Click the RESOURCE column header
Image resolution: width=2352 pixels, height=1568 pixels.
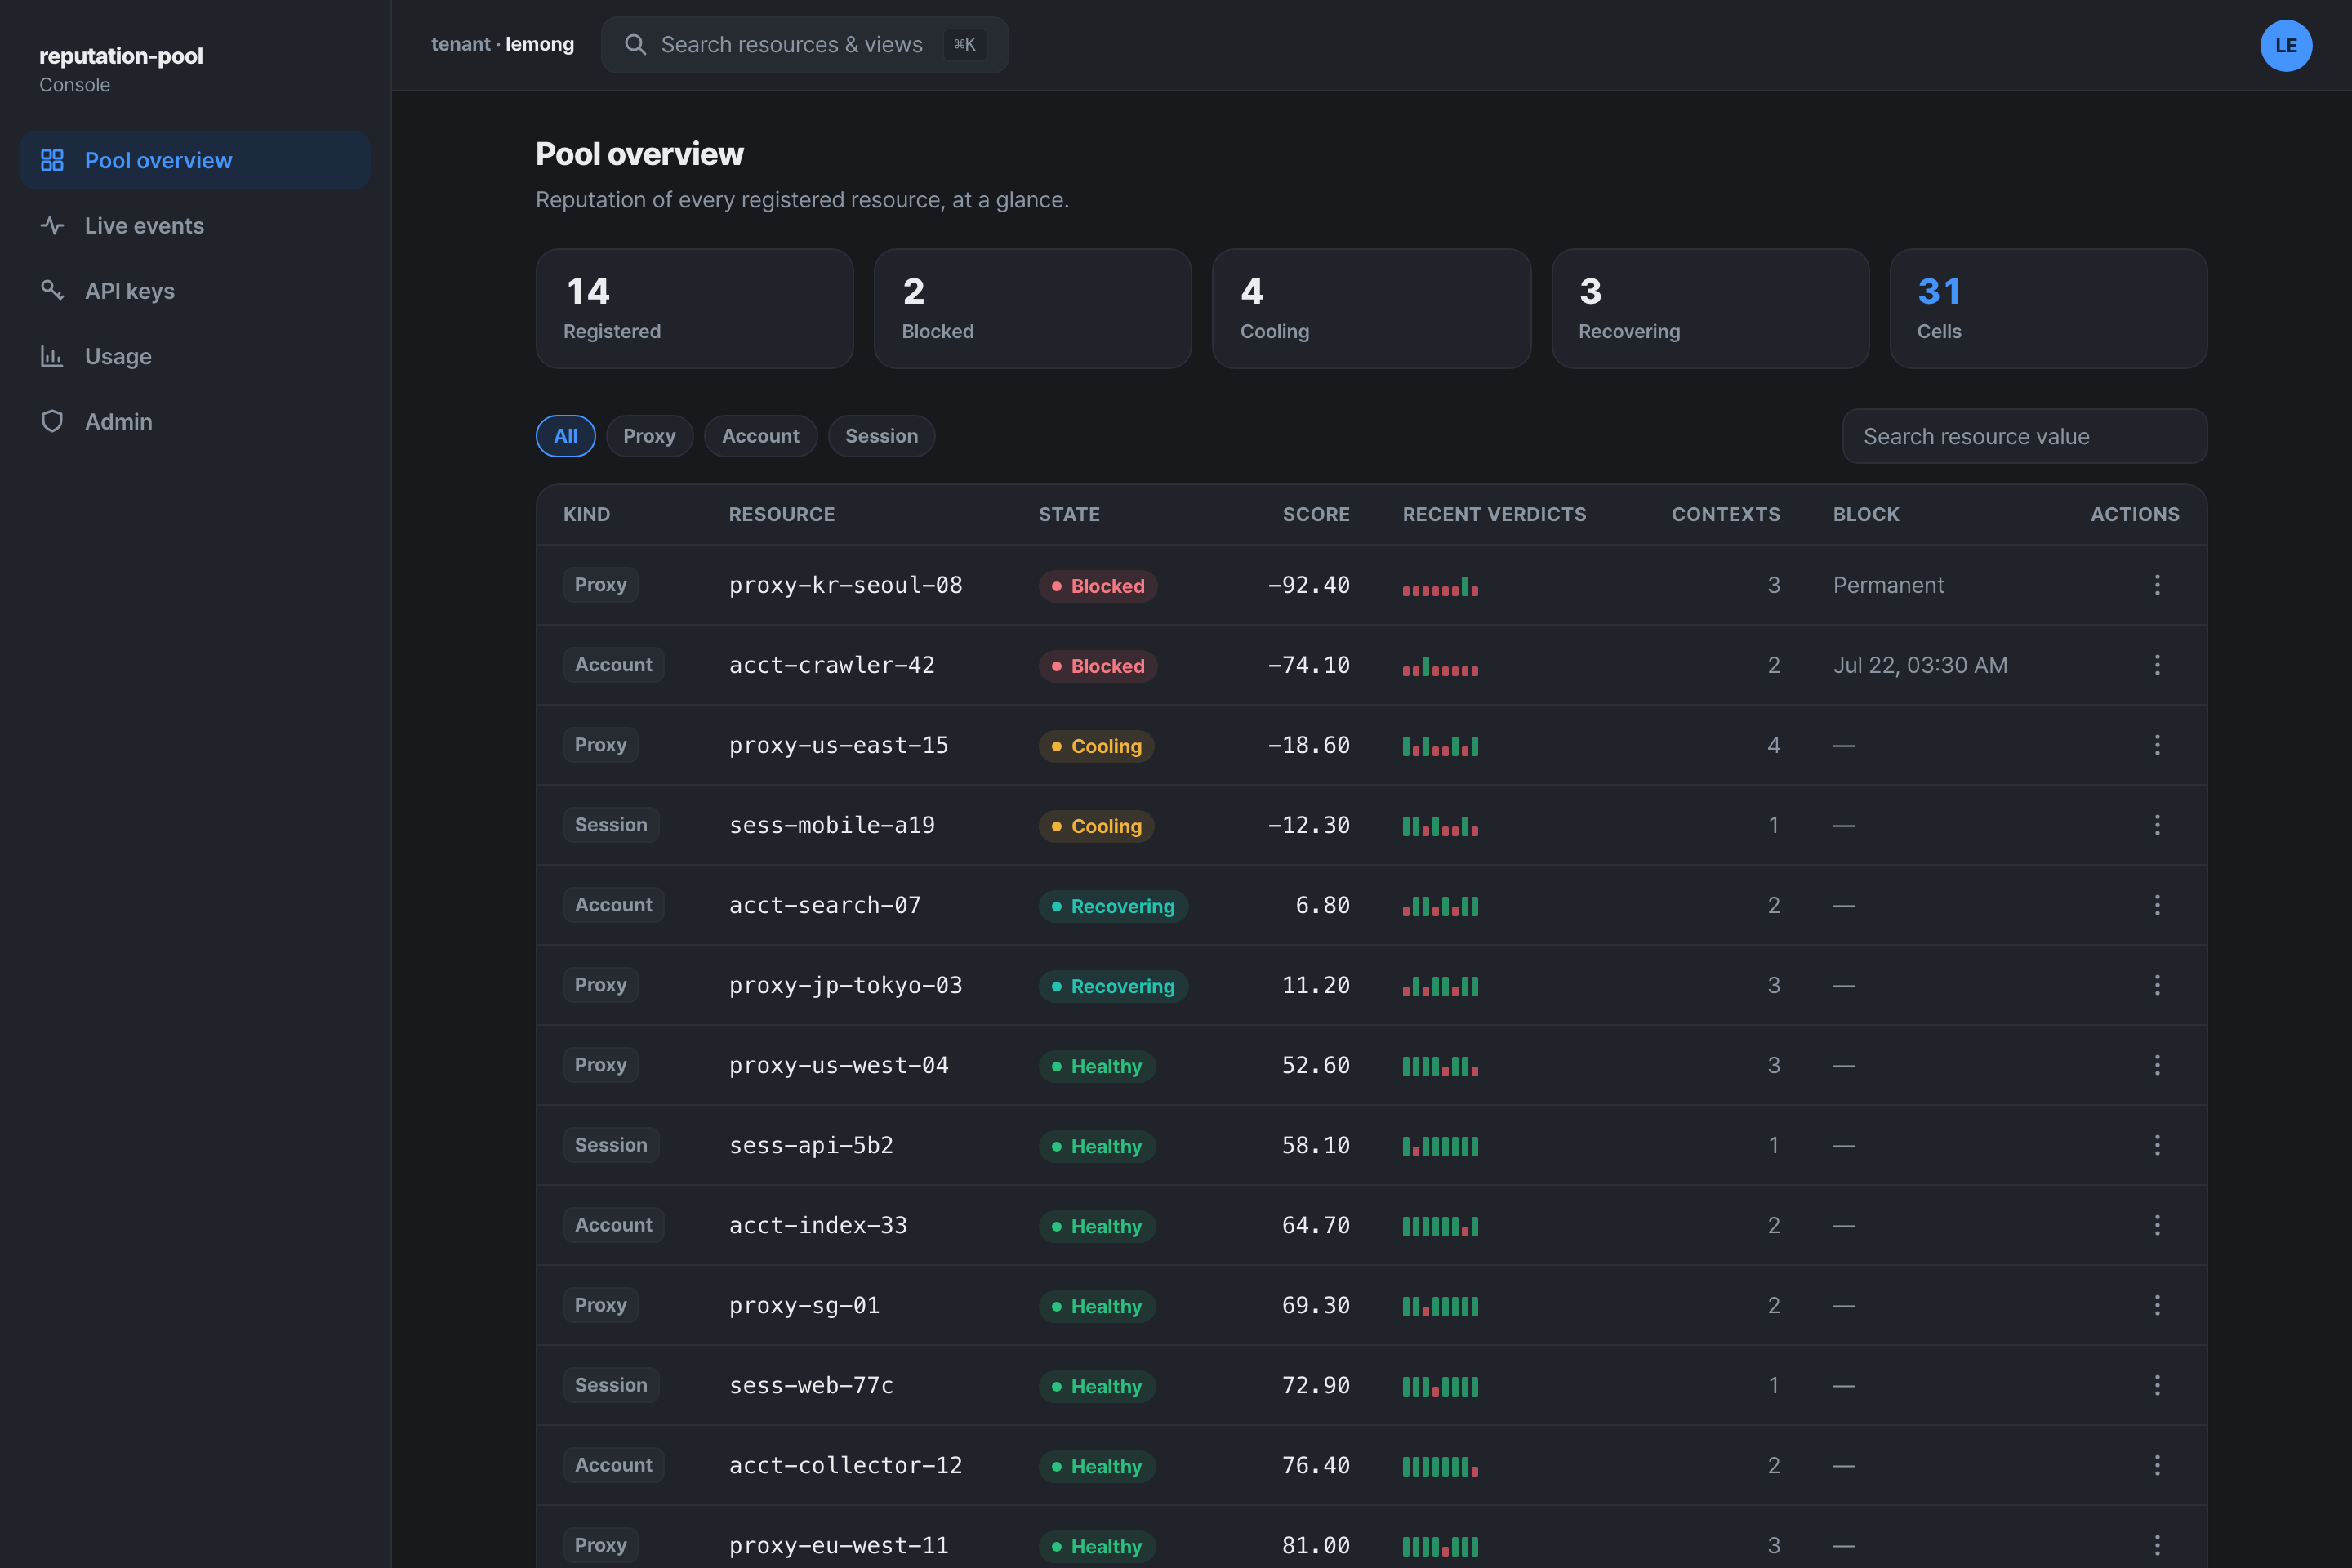(781, 514)
